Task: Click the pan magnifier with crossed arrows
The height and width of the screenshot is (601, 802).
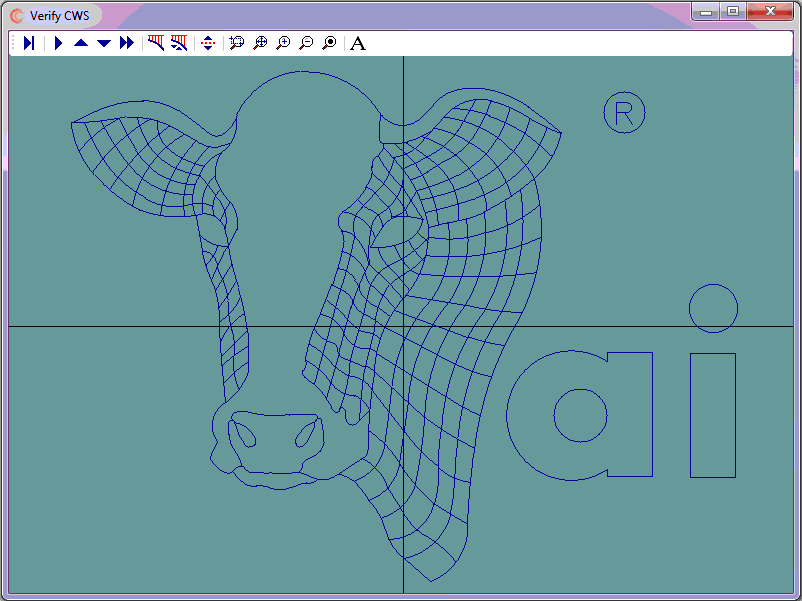Action: [x=260, y=43]
